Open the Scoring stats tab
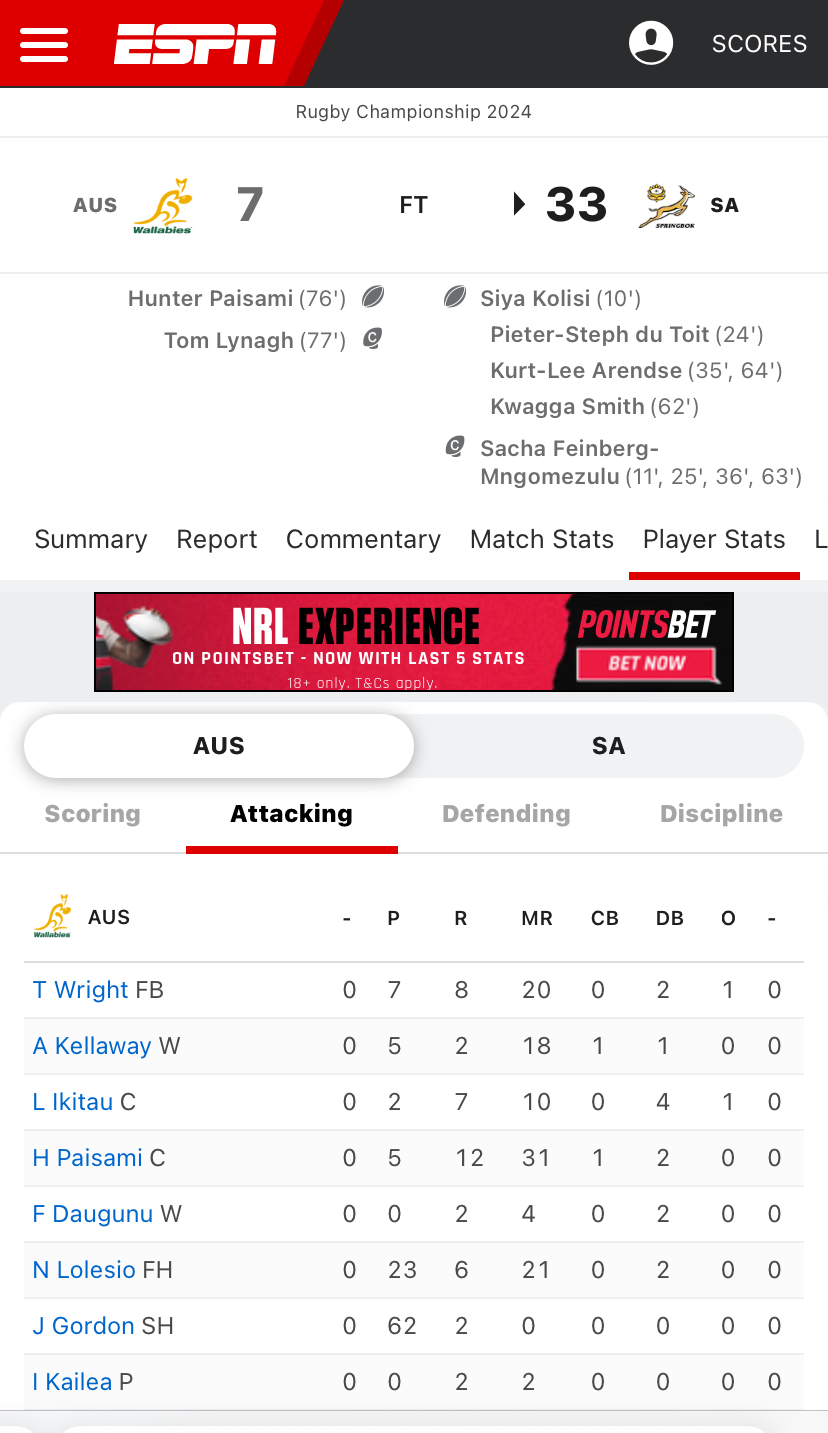 (92, 814)
